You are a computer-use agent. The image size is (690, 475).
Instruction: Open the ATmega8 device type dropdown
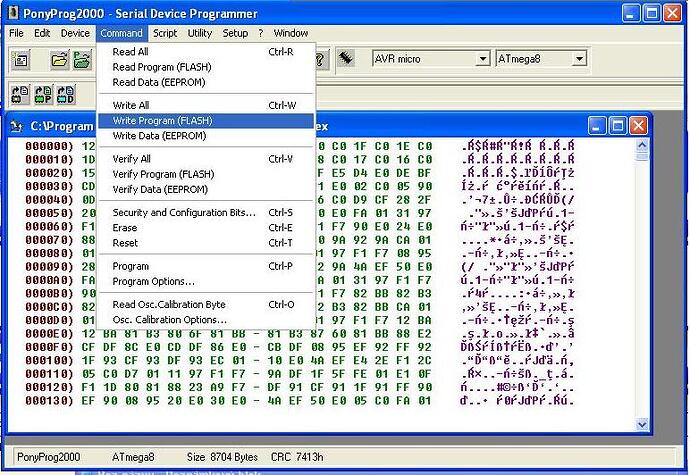[x=580, y=59]
